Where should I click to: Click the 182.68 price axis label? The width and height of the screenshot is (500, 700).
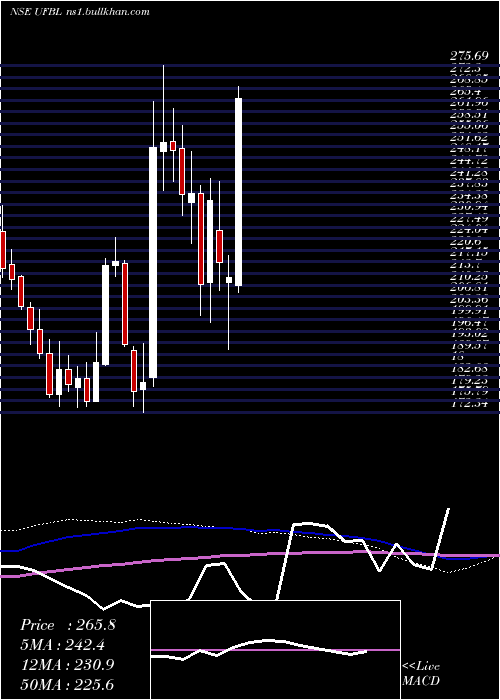tap(469, 370)
